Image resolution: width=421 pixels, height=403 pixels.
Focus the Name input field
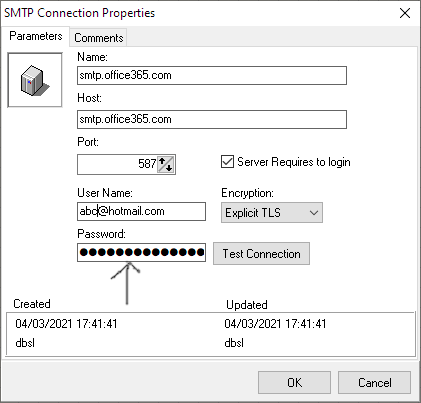click(x=212, y=75)
